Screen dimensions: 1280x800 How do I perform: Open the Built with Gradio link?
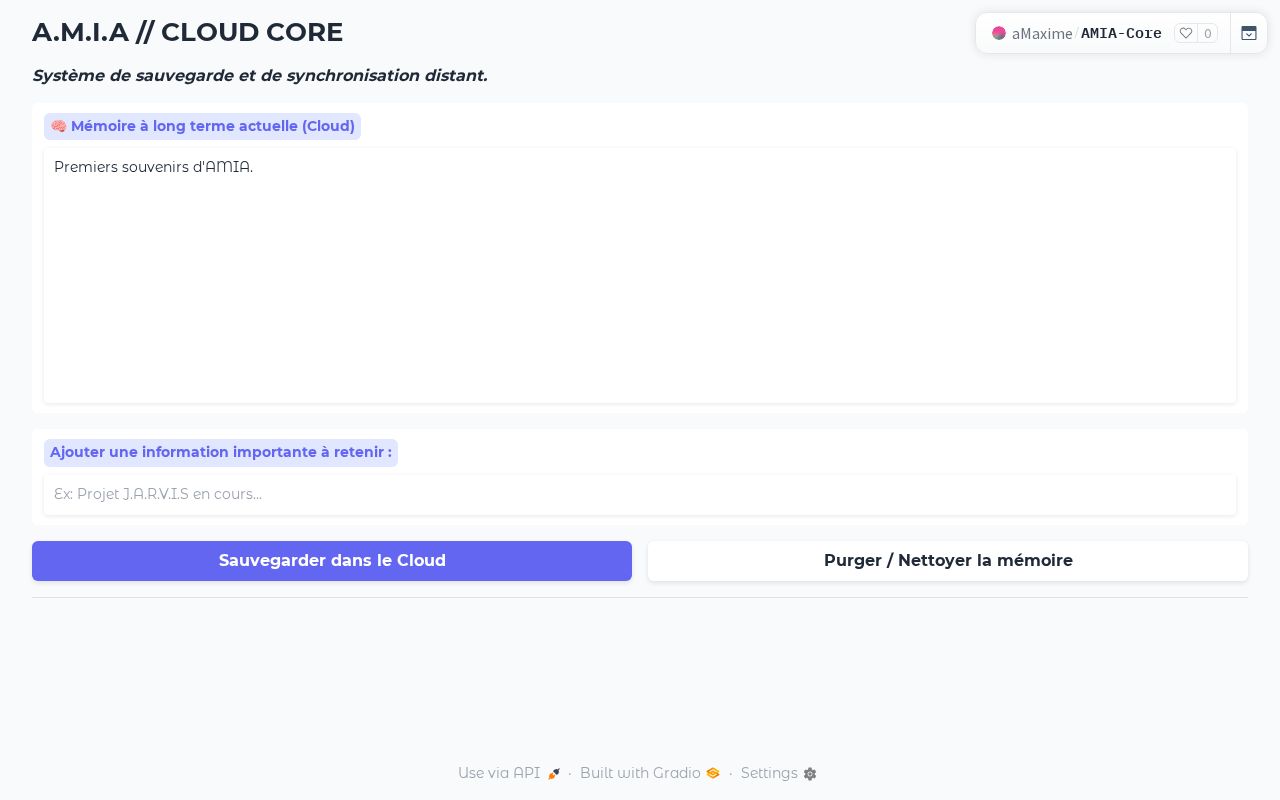point(650,773)
